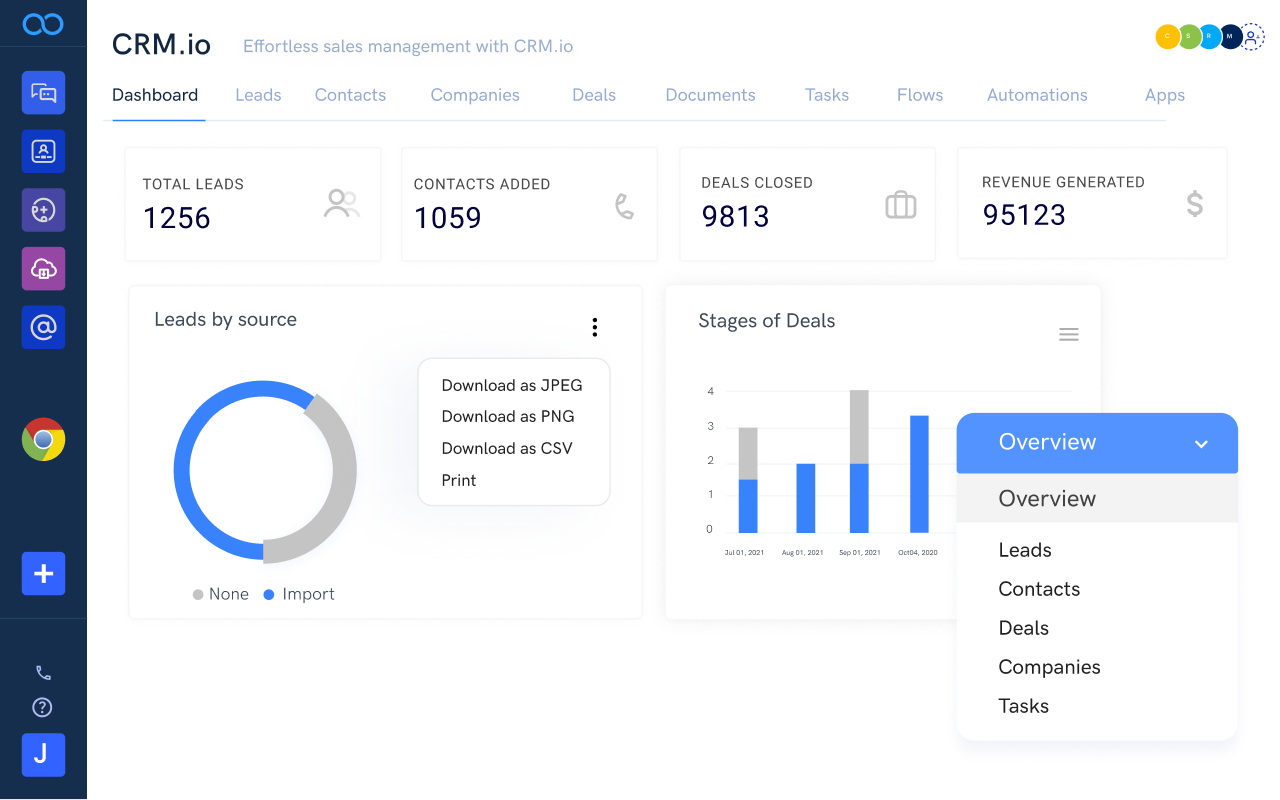Open the stethoscope-plus sidebar icon
The width and height of the screenshot is (1280, 800).
[x=43, y=210]
